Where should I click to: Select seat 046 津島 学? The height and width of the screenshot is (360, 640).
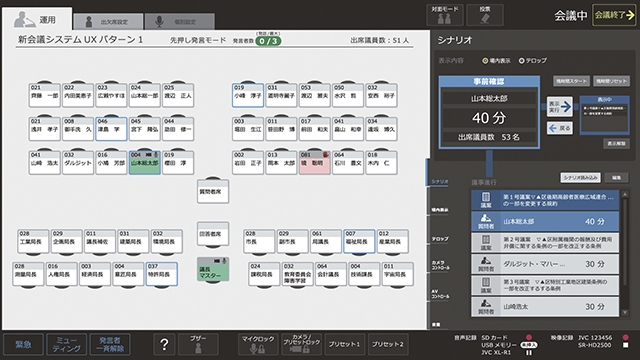[x=111, y=129]
